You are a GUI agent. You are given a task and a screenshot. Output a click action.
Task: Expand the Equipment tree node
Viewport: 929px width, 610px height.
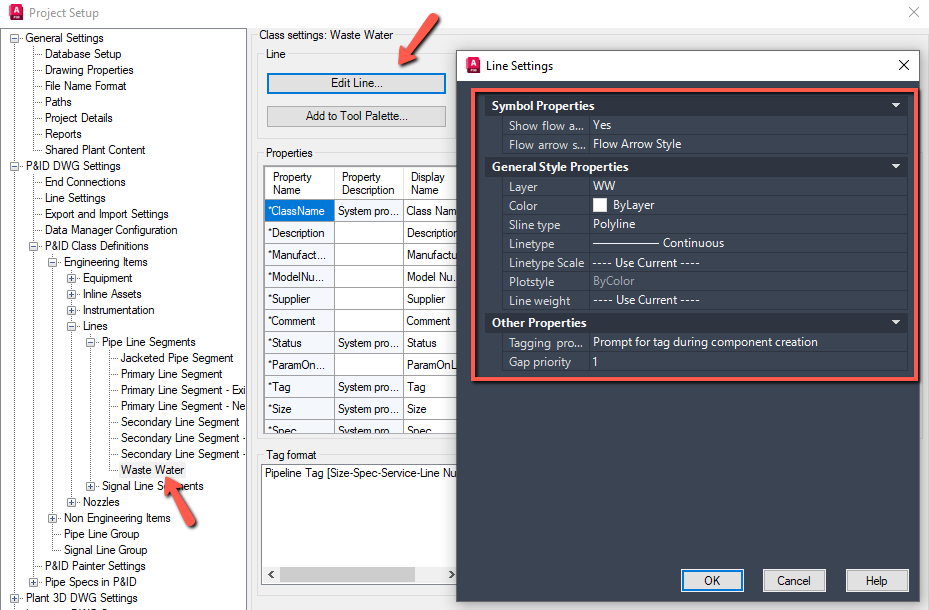(72, 278)
